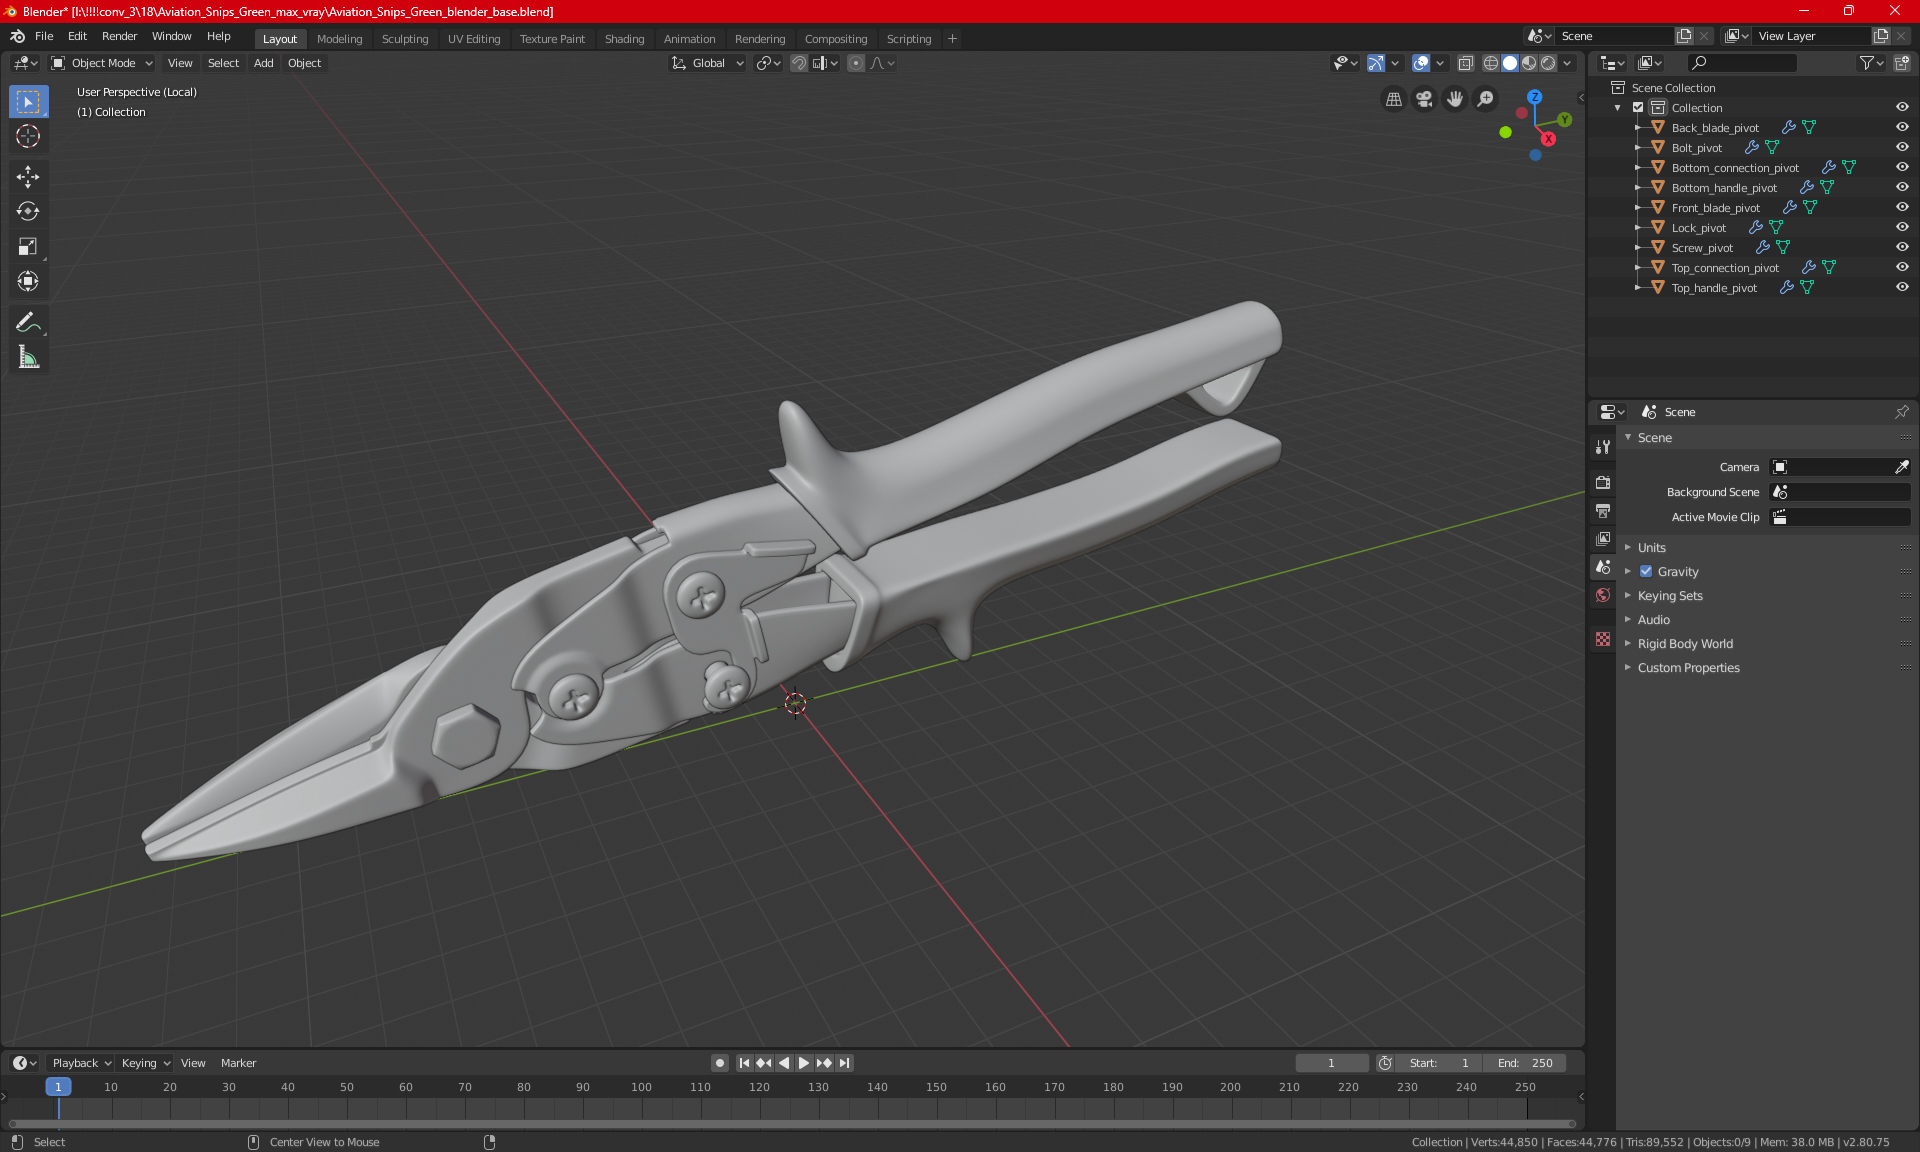1920x1152 pixels.
Task: Expand the Units panel
Action: point(1651,547)
